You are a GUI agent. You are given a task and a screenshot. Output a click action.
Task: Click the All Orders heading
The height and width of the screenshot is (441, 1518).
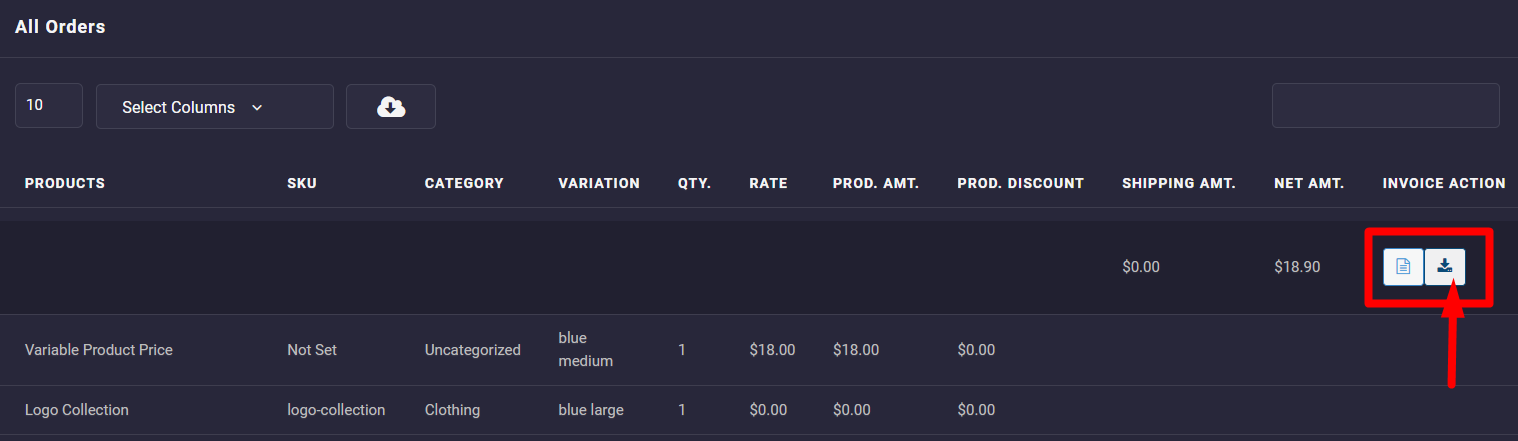tap(60, 27)
